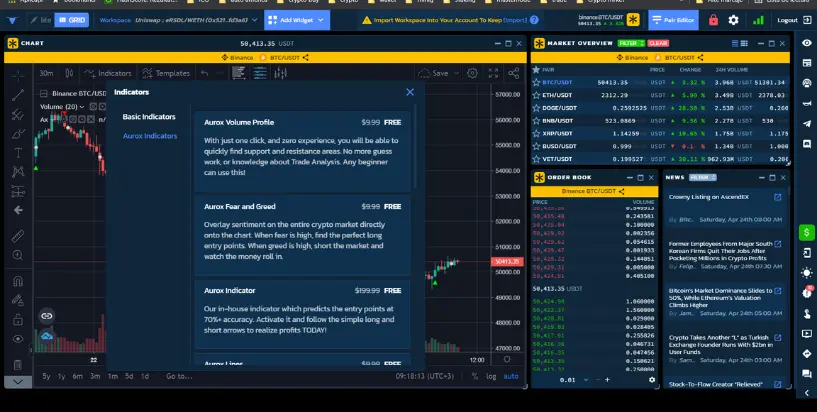Screen dimensions: 817x412
Task: Open Crowny Listing news external link
Action: [x=777, y=197]
